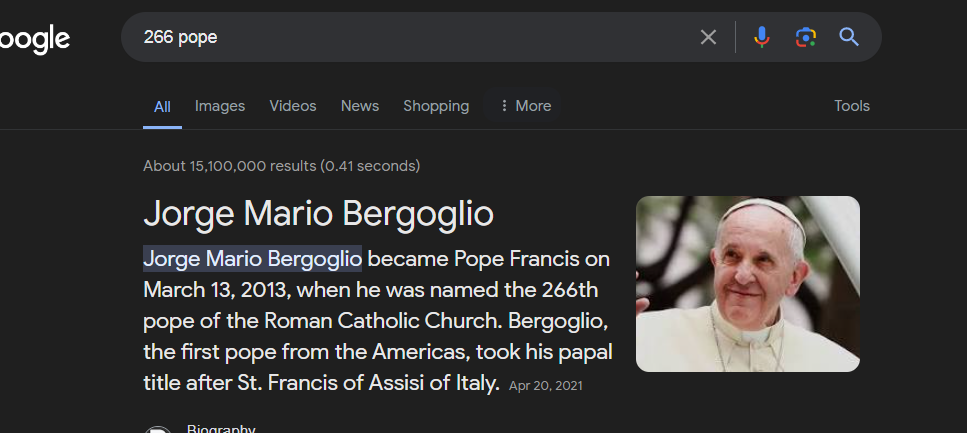Click the Apr 20, 2021 snippet date

tap(545, 385)
